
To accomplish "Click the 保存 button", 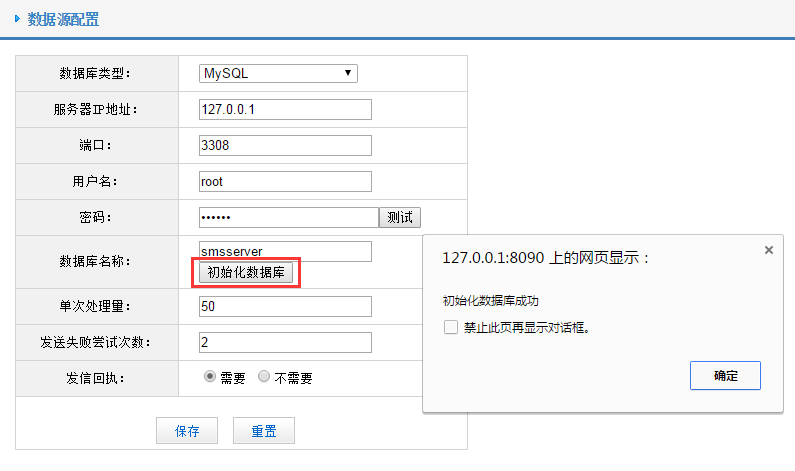I will point(187,431).
